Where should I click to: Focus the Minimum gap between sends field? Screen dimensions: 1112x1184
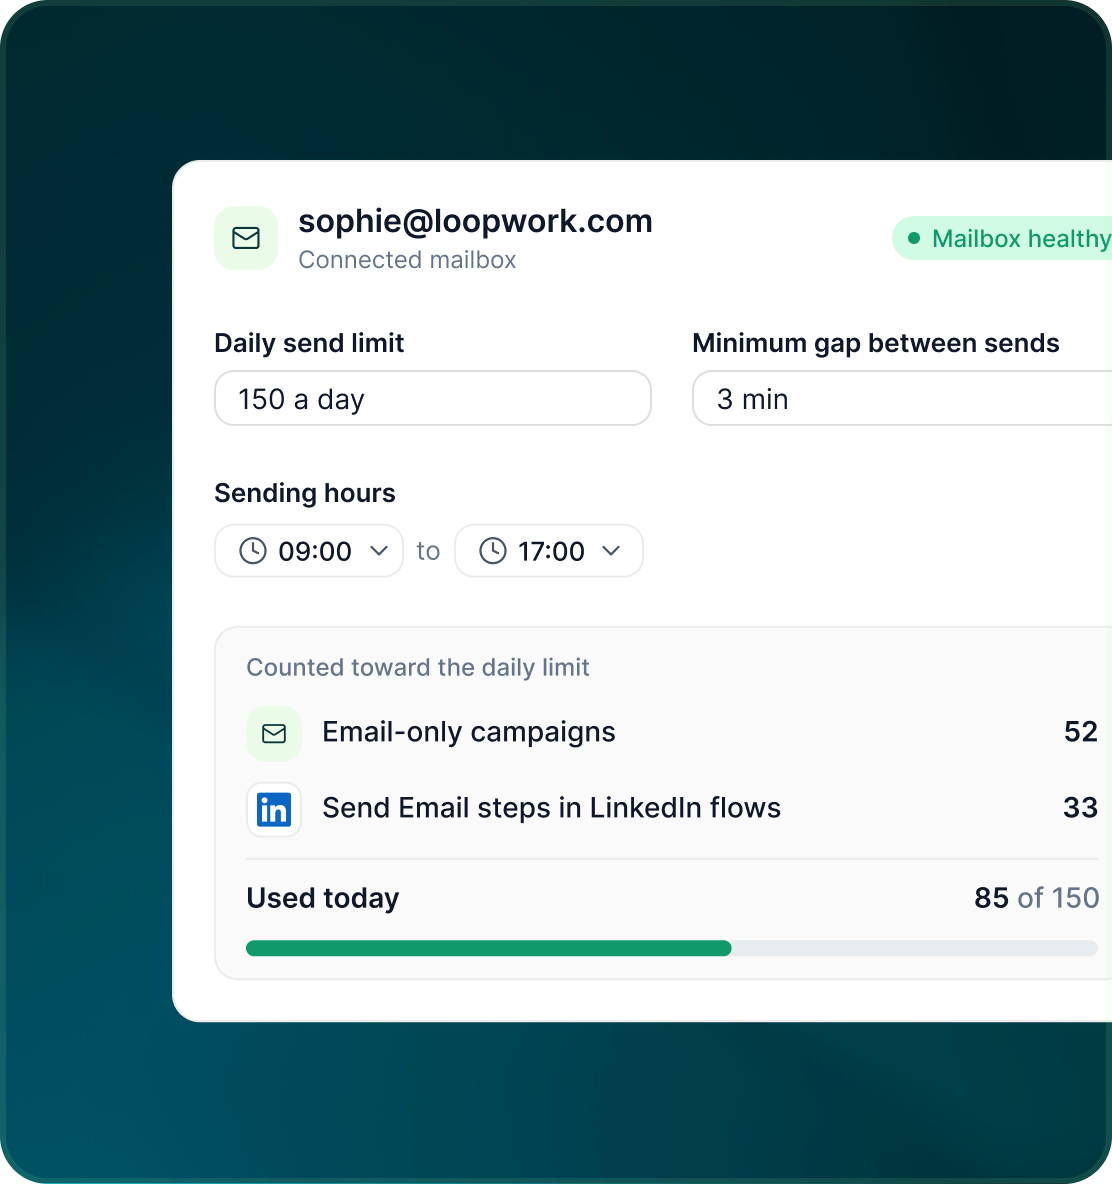tap(902, 398)
